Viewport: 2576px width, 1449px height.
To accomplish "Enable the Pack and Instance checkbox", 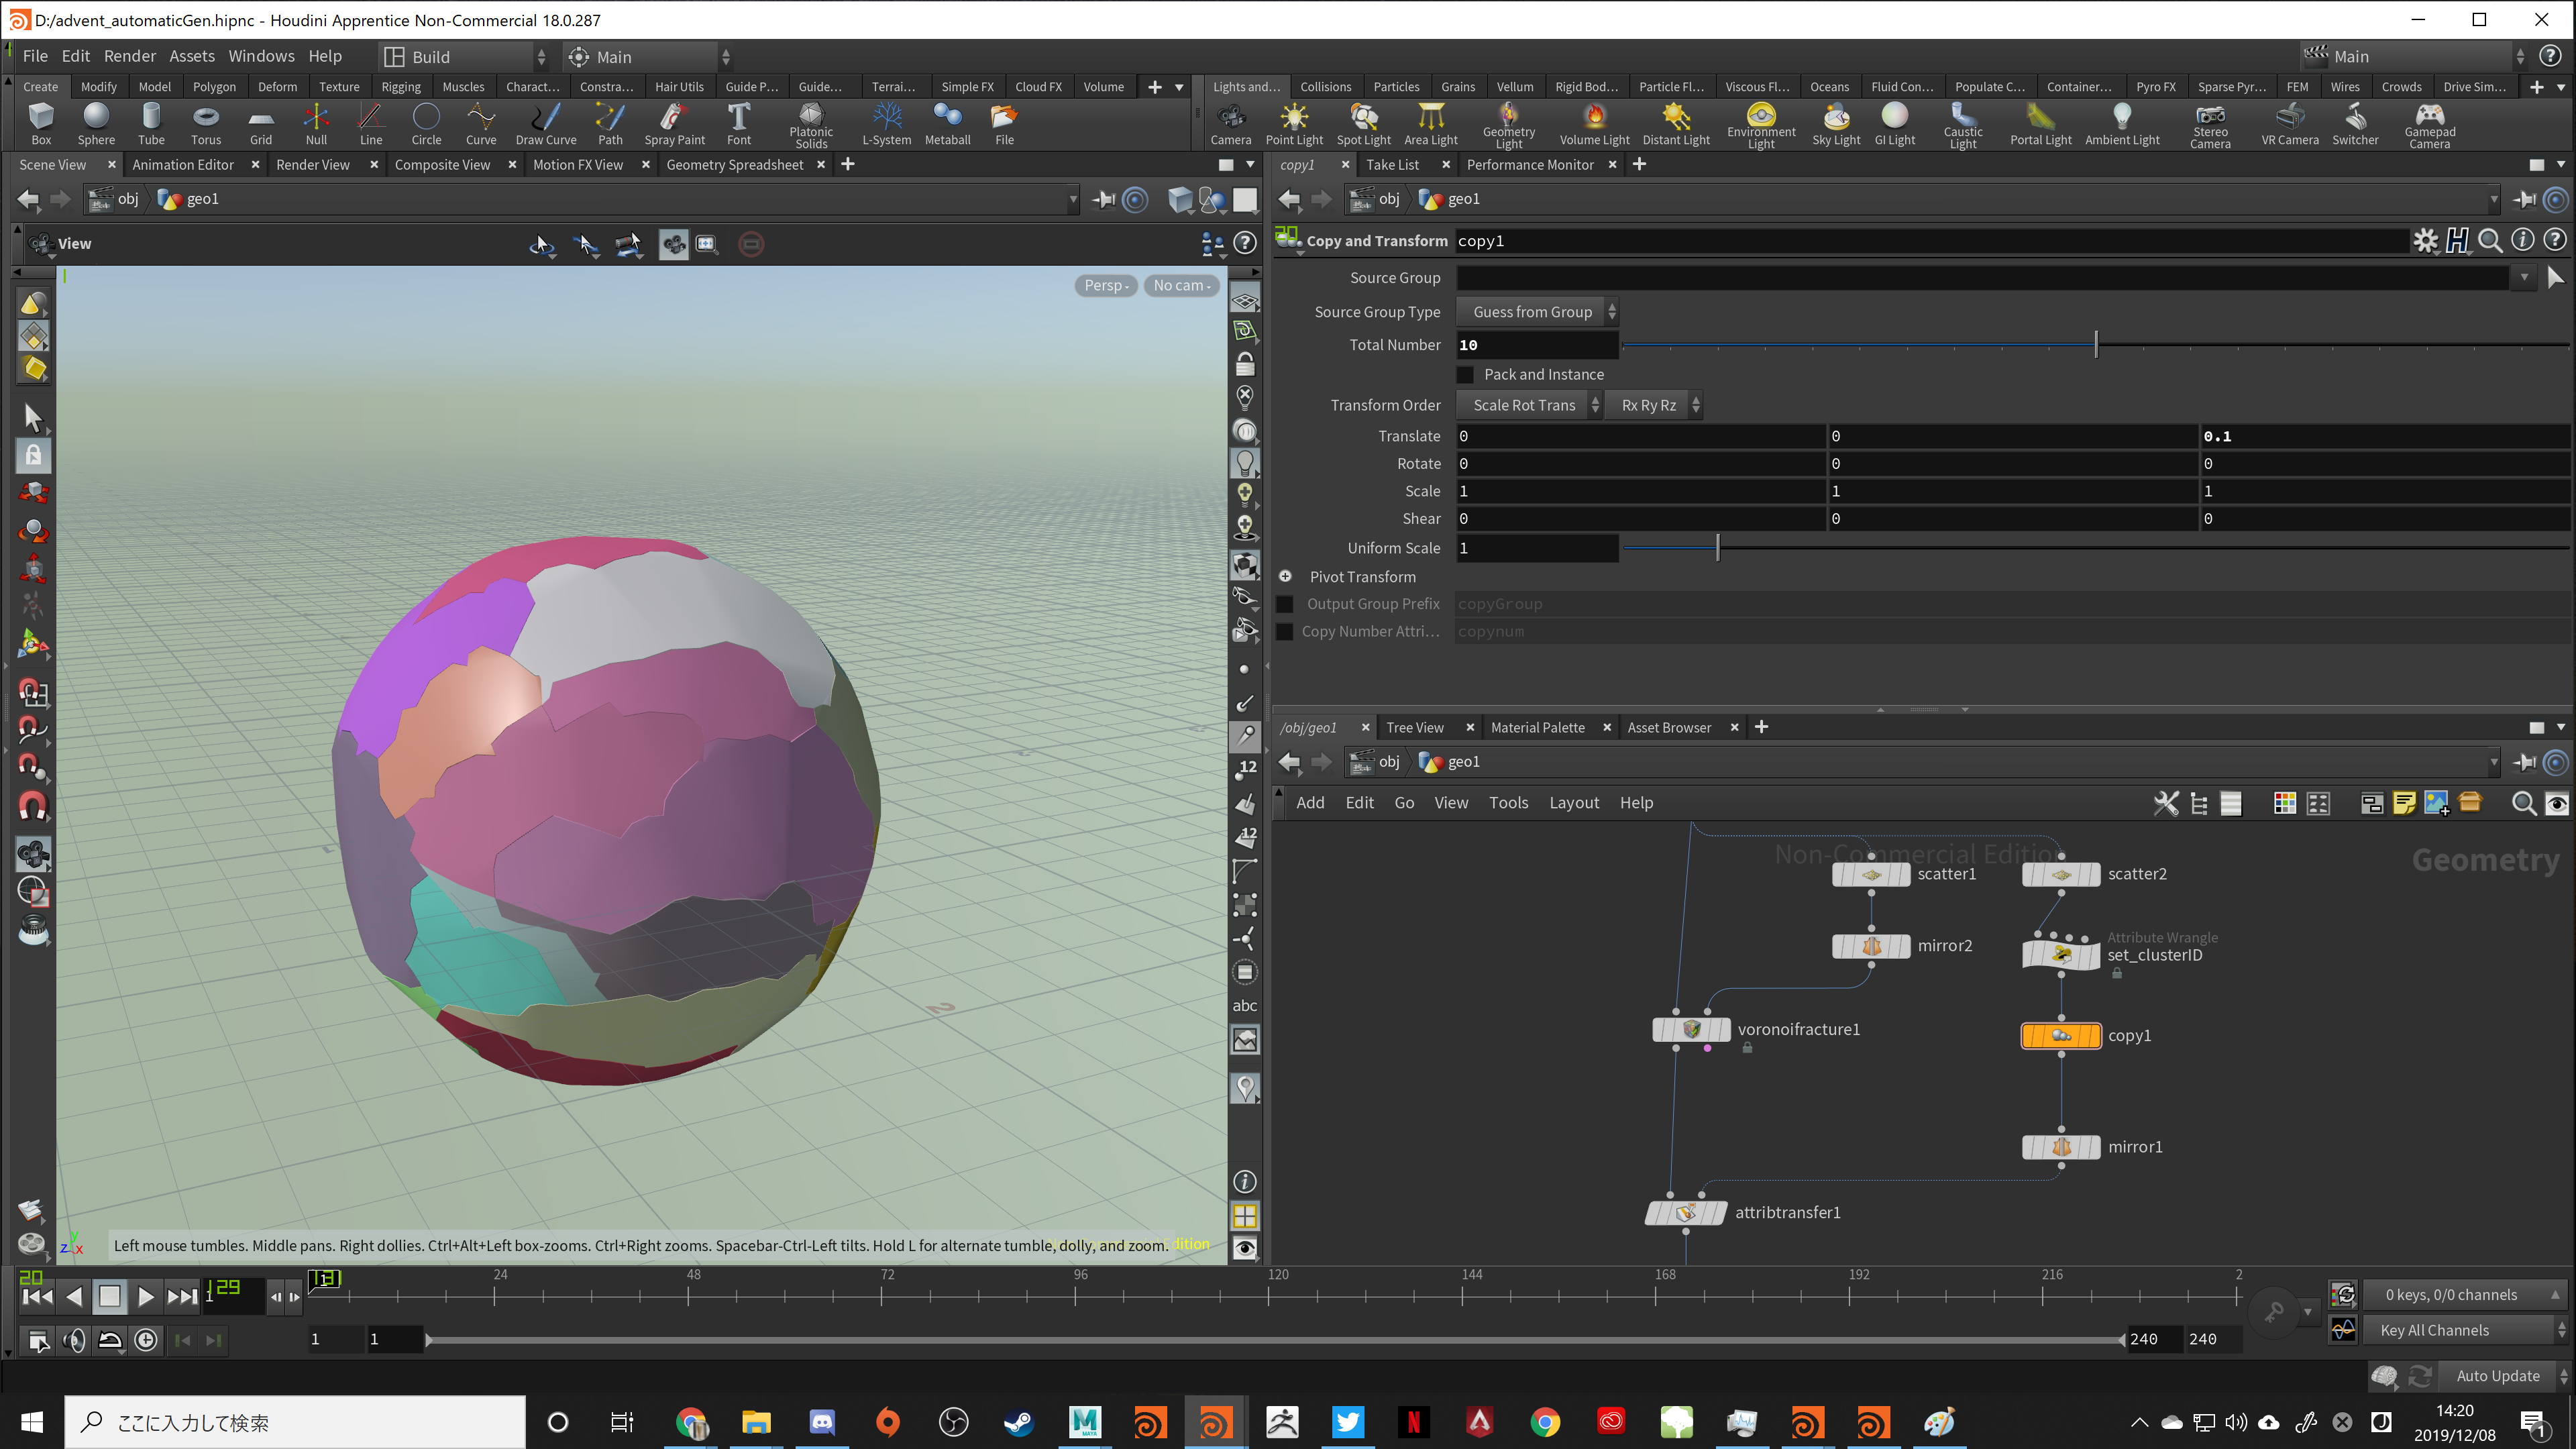I will pyautogui.click(x=1466, y=375).
